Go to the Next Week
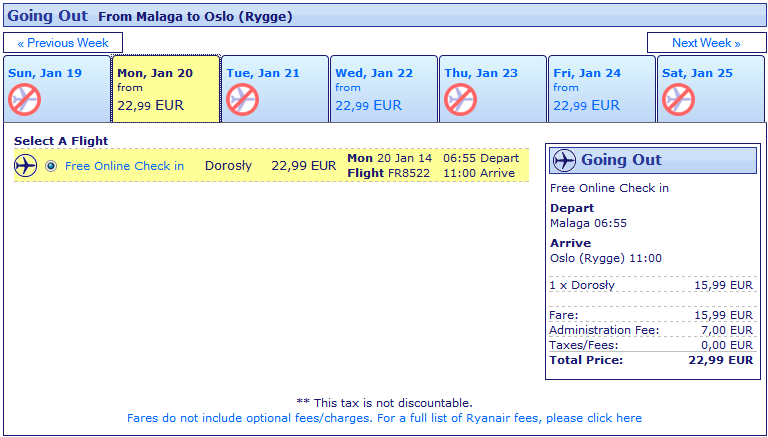The image size is (768, 437). click(x=706, y=43)
